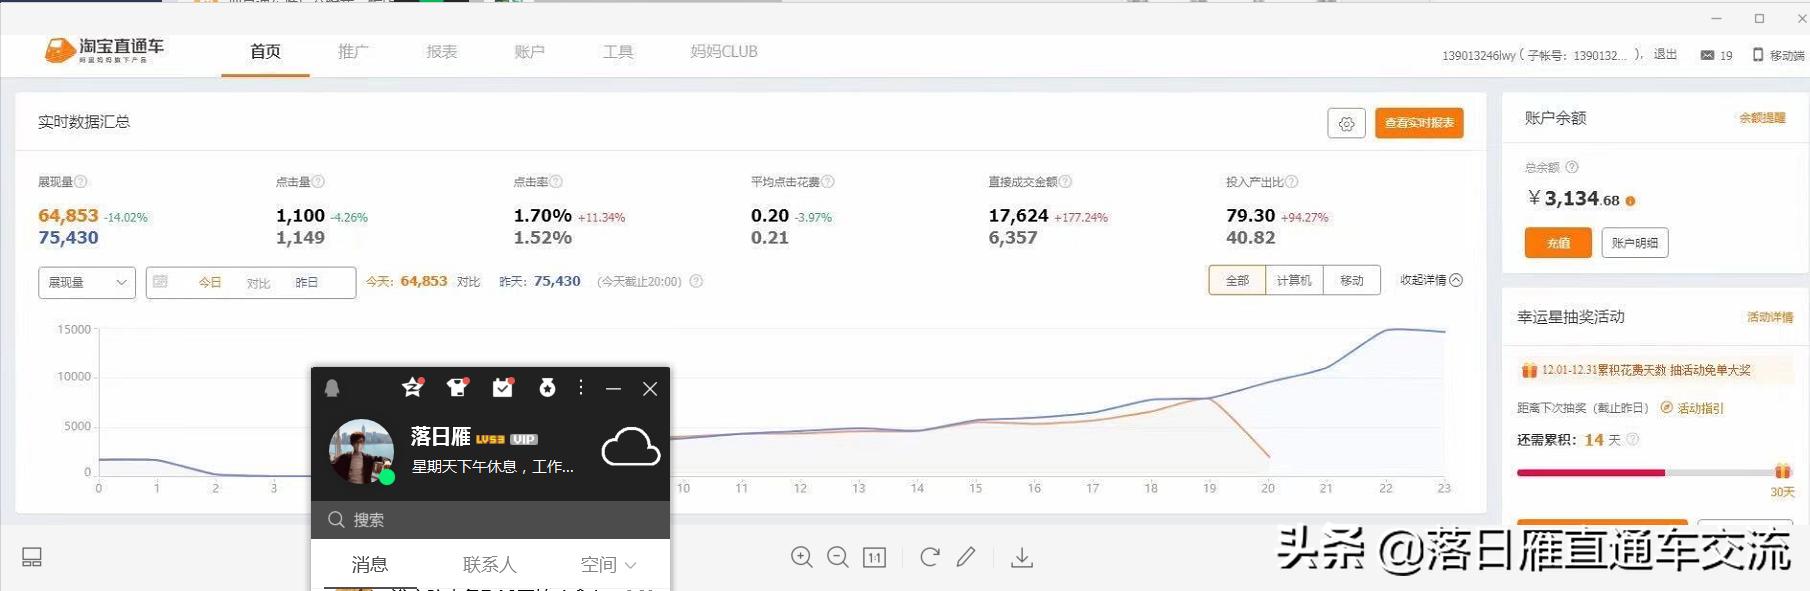Image resolution: width=1810 pixels, height=591 pixels.
Task: Open the 首页 tab
Action: (x=265, y=52)
